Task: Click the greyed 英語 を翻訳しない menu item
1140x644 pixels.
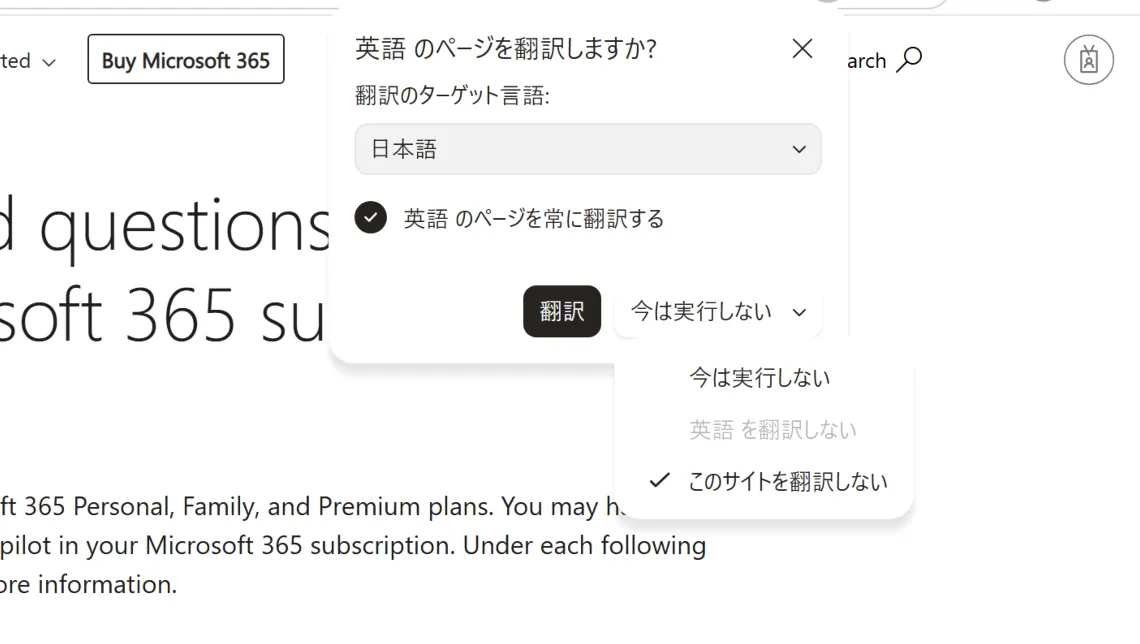Action: tap(772, 430)
